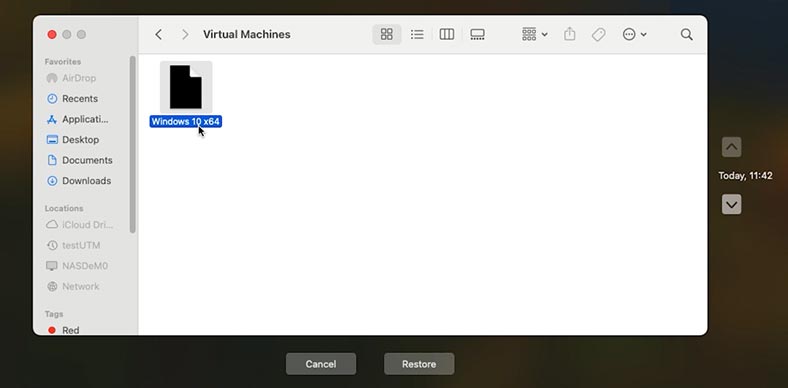Select AirDrop in sidebar

click(71, 78)
